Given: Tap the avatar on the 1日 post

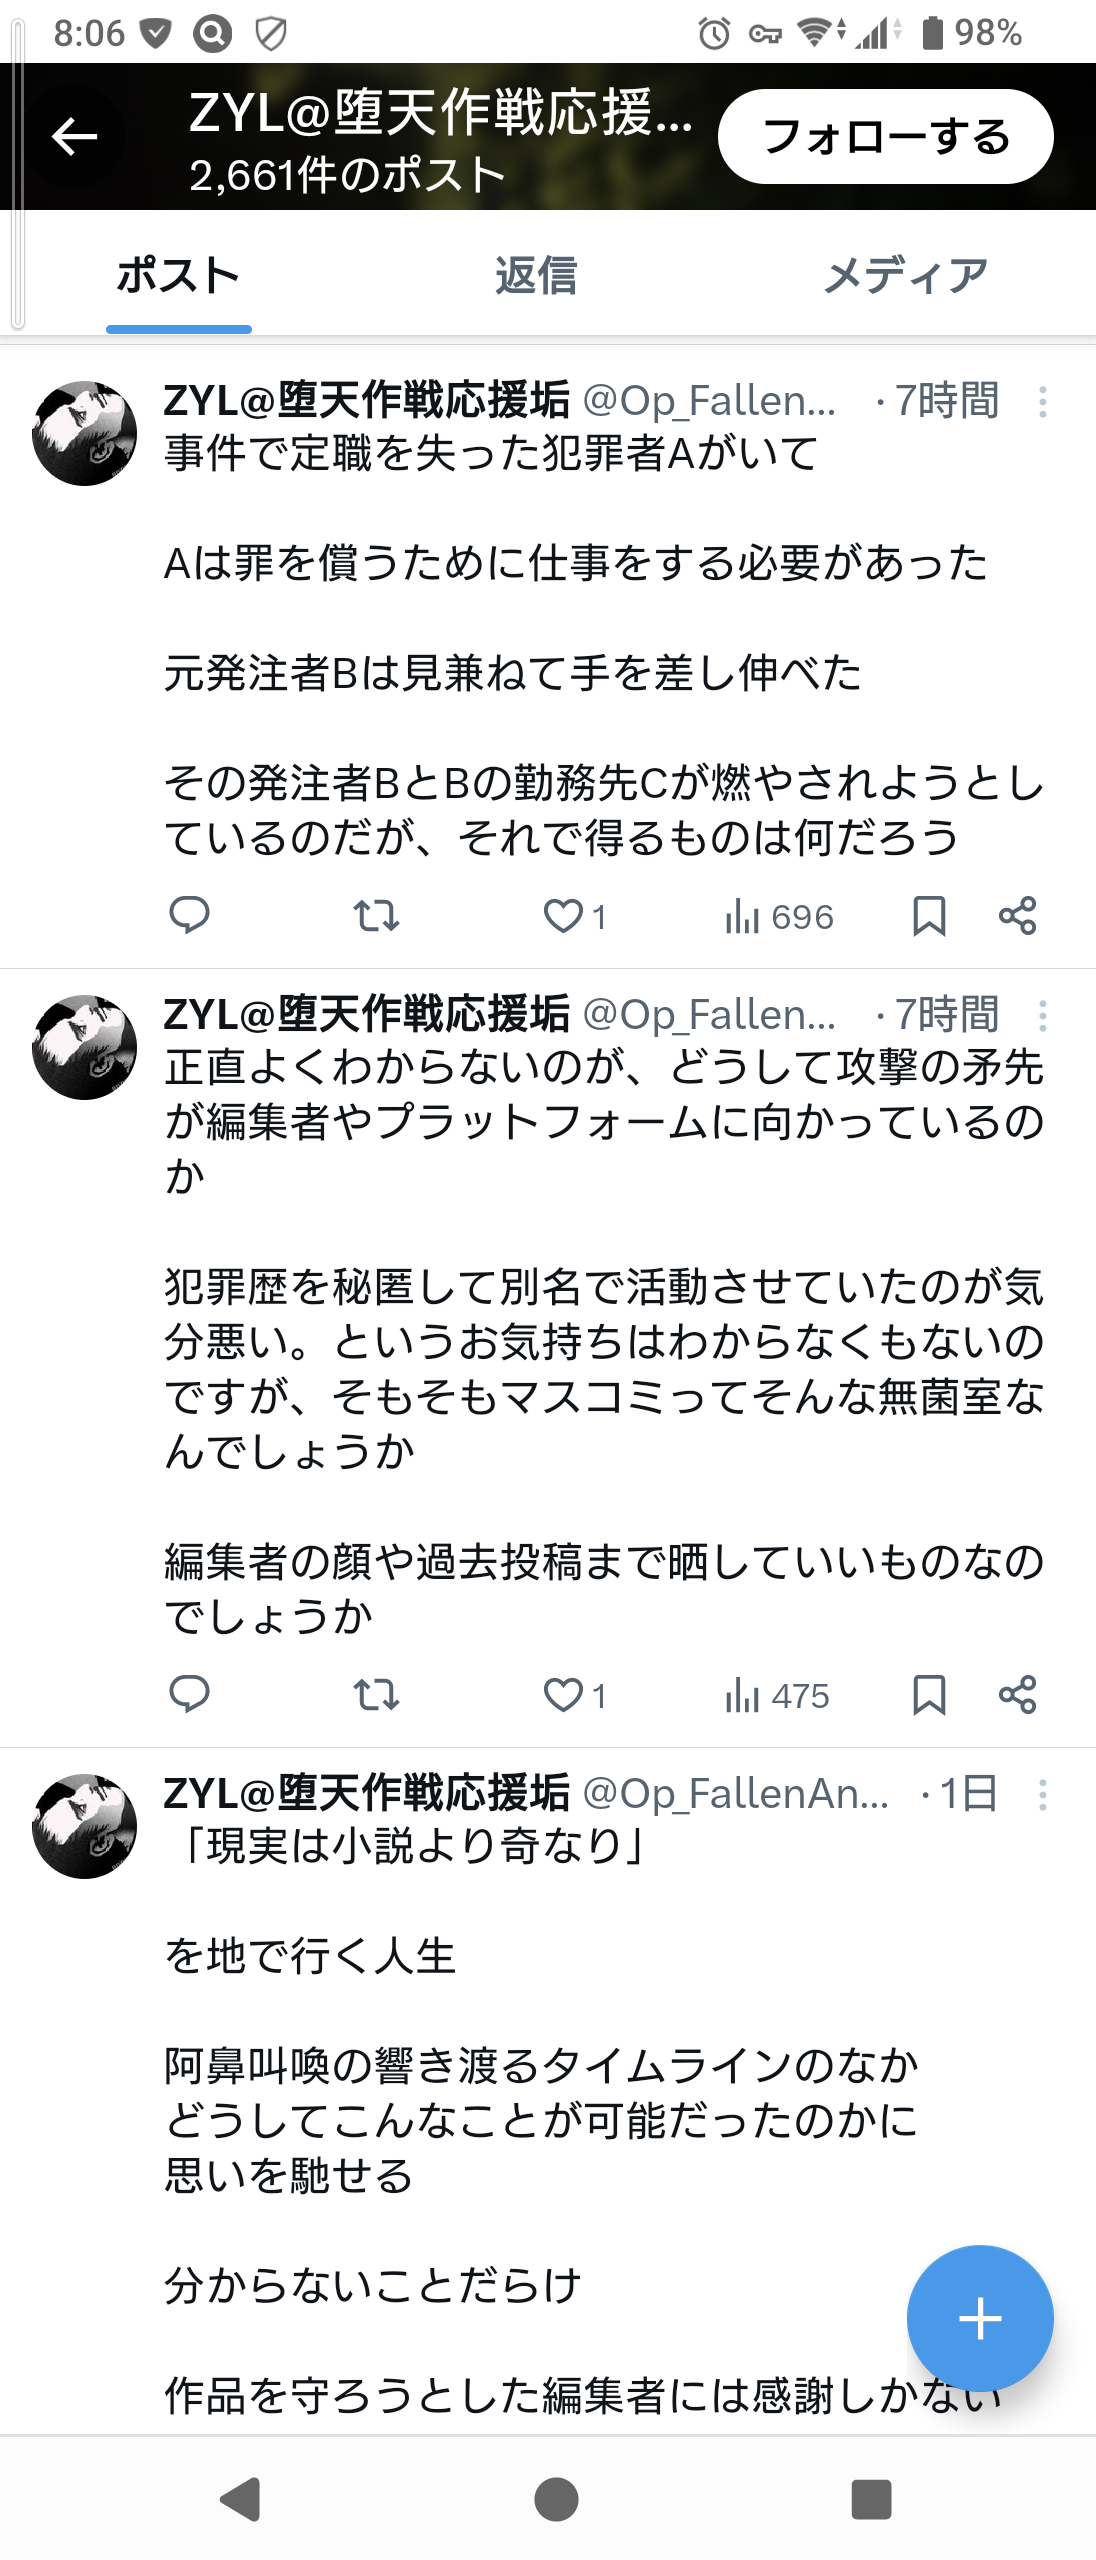Looking at the screenshot, I should pos(85,1826).
